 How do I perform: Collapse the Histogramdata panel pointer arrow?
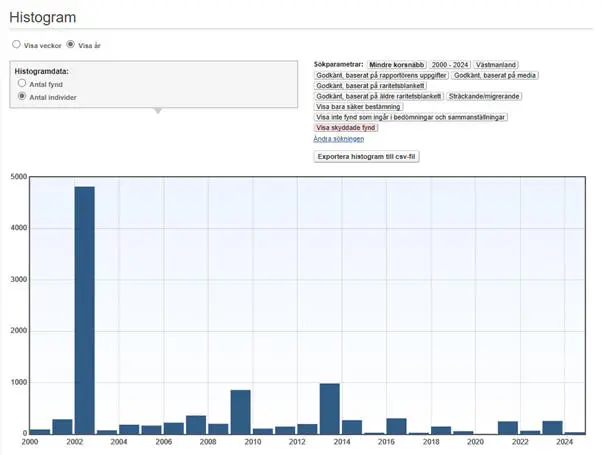point(155,110)
